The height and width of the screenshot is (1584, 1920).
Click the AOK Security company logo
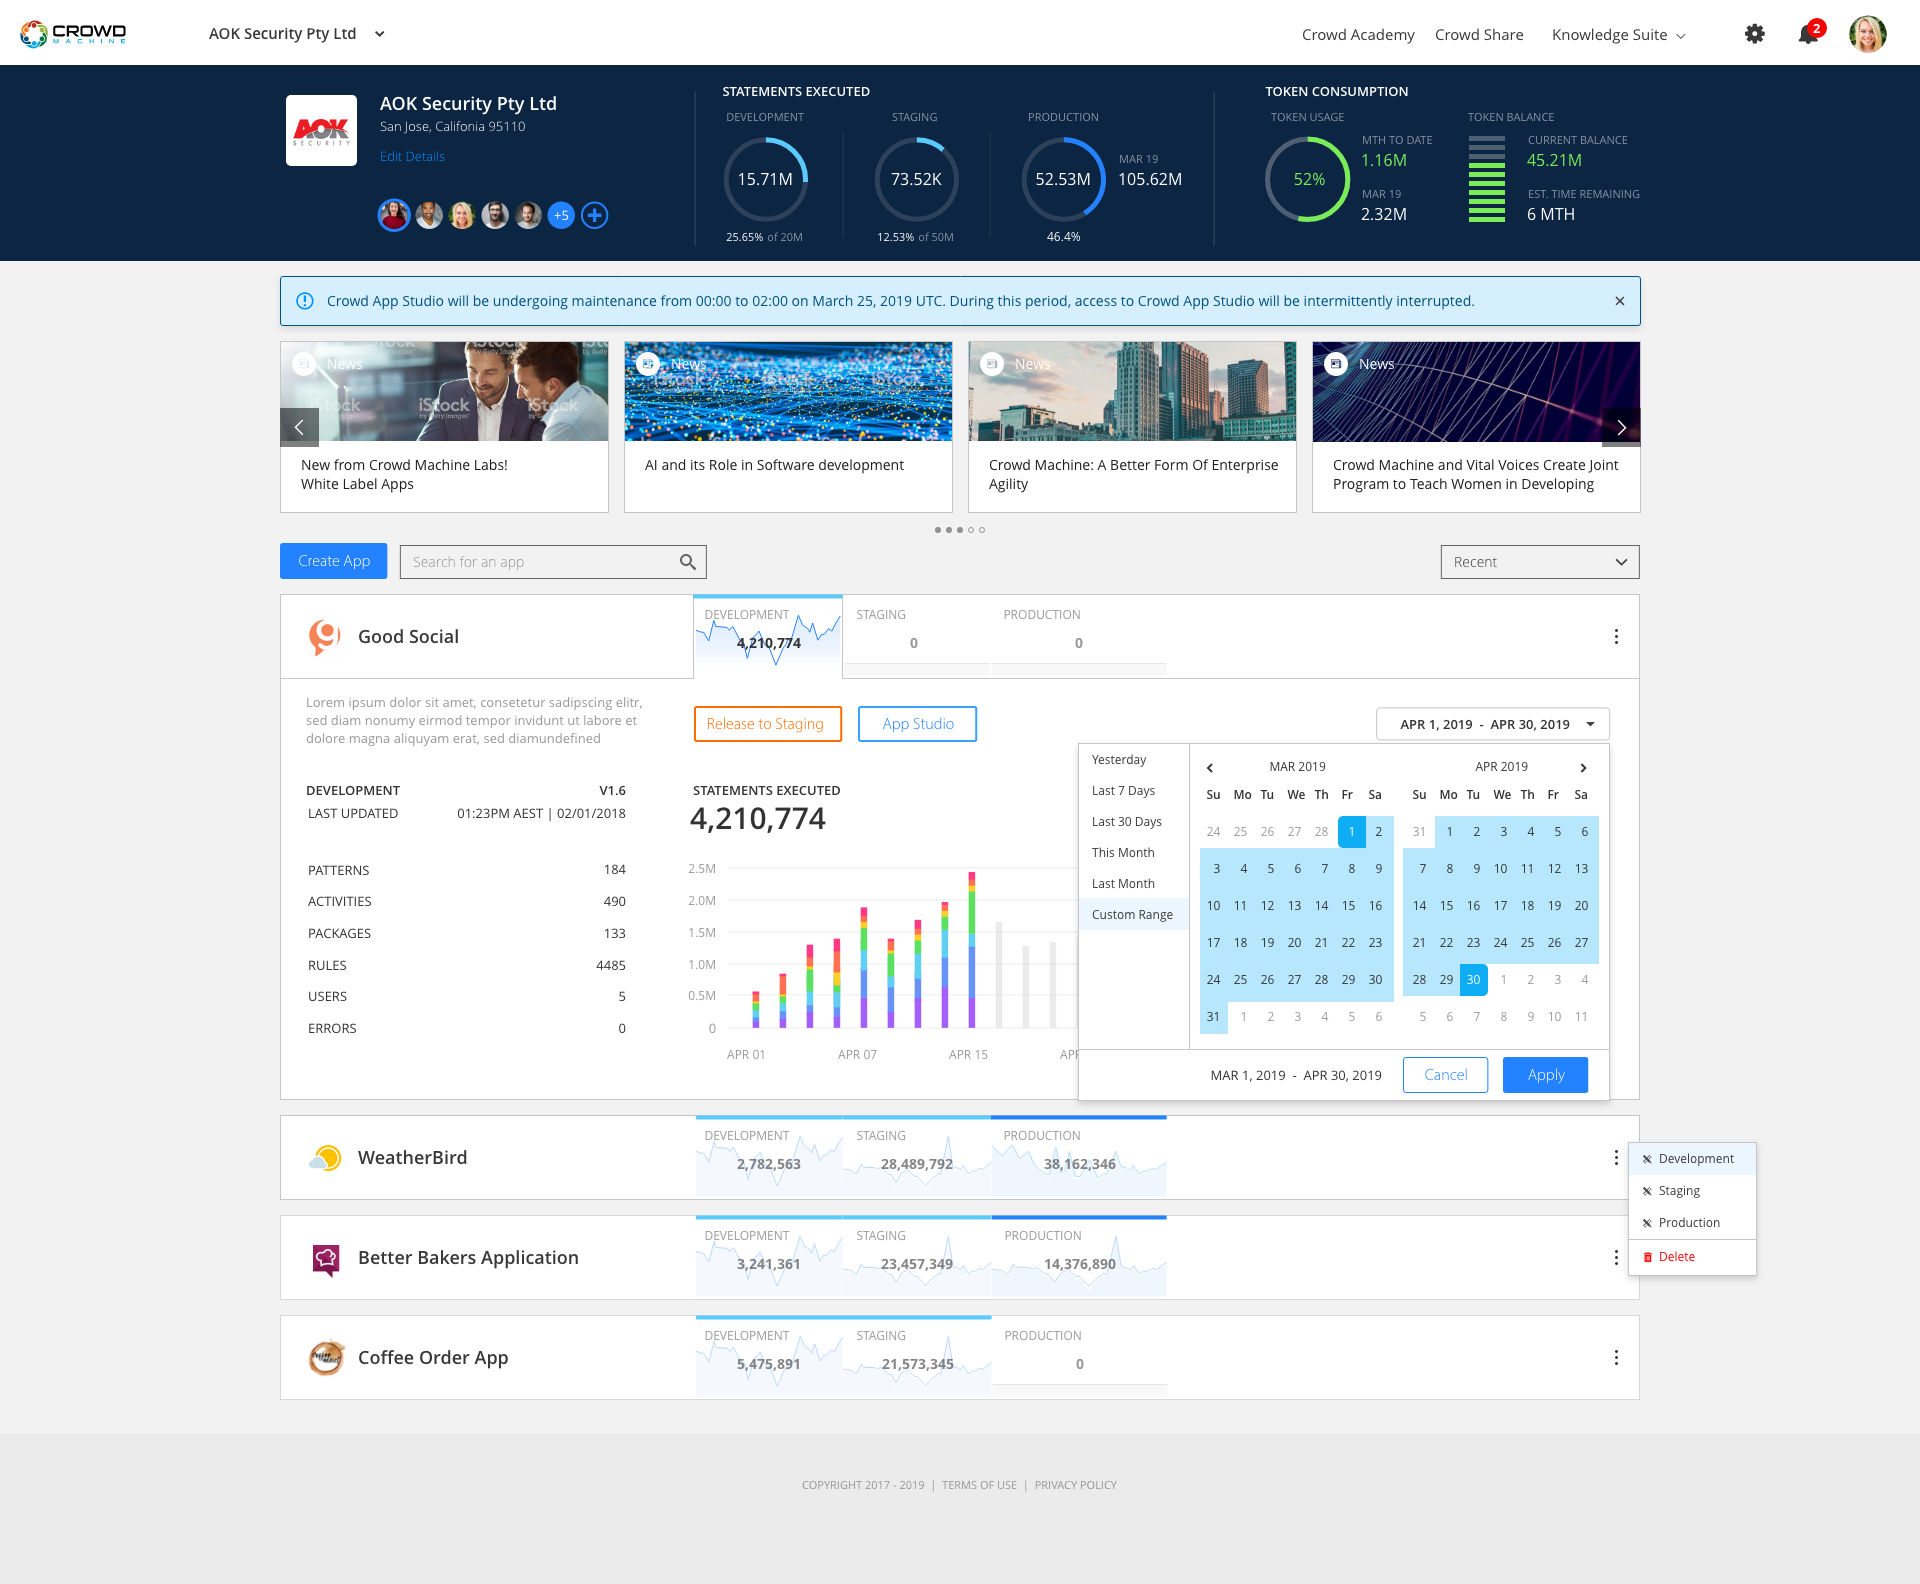click(x=321, y=130)
